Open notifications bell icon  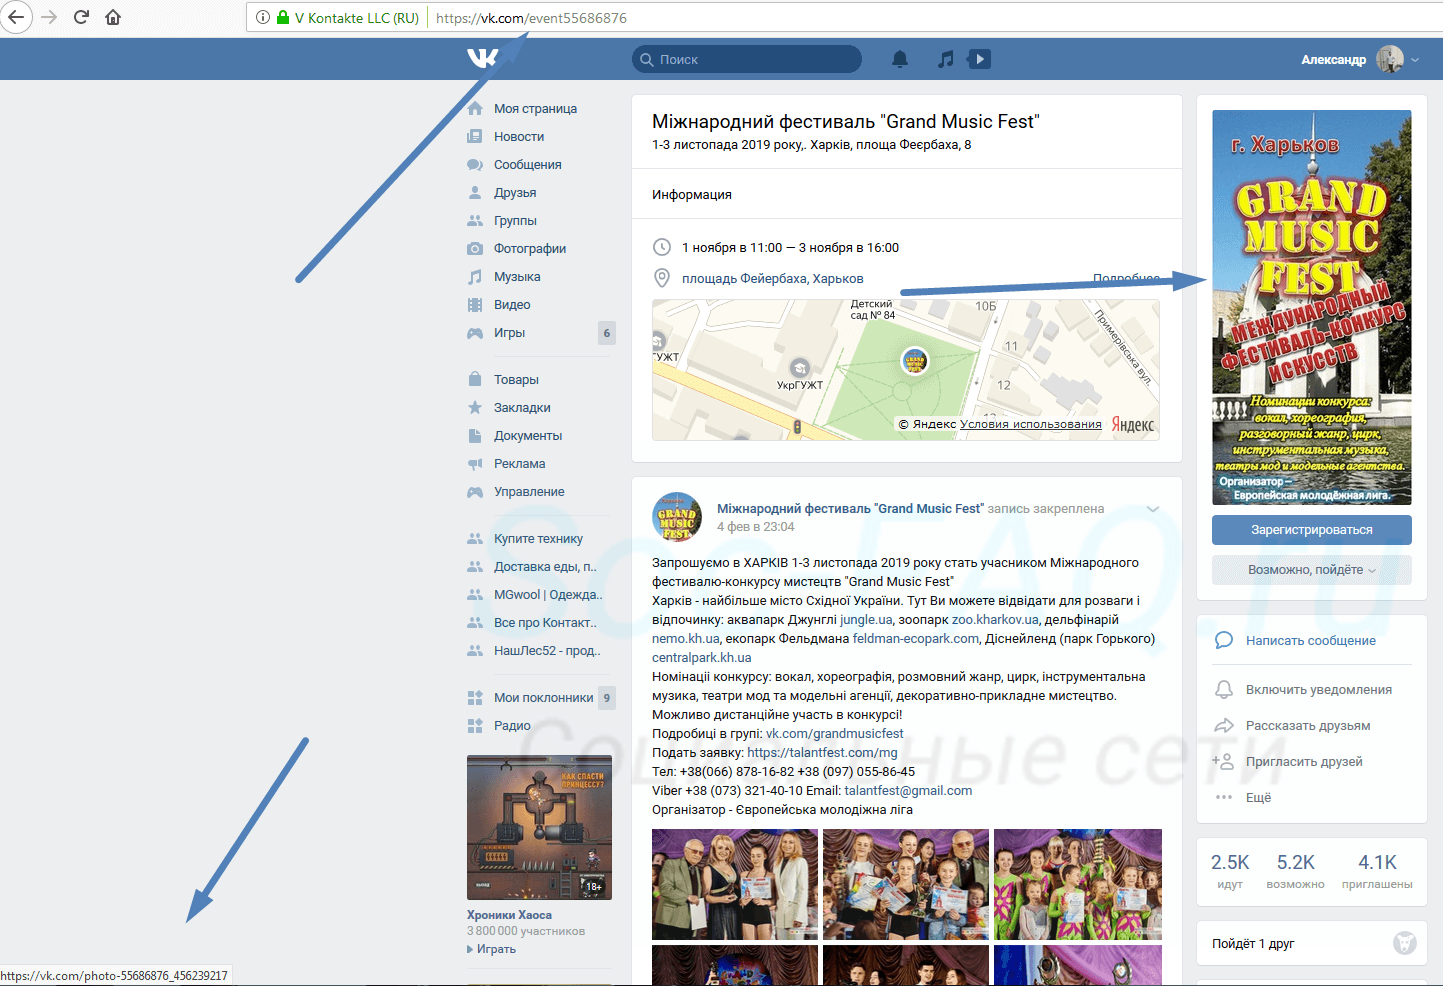900,59
